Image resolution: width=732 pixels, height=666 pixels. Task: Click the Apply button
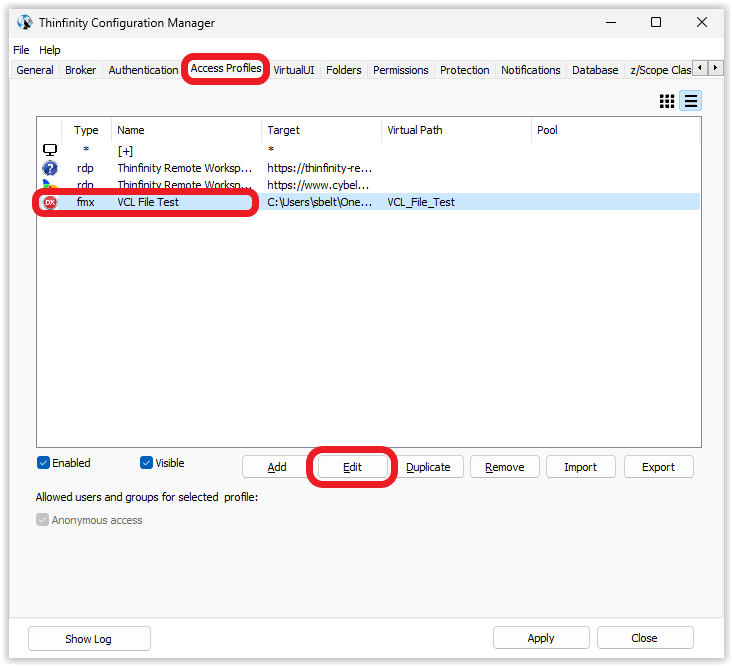(541, 638)
